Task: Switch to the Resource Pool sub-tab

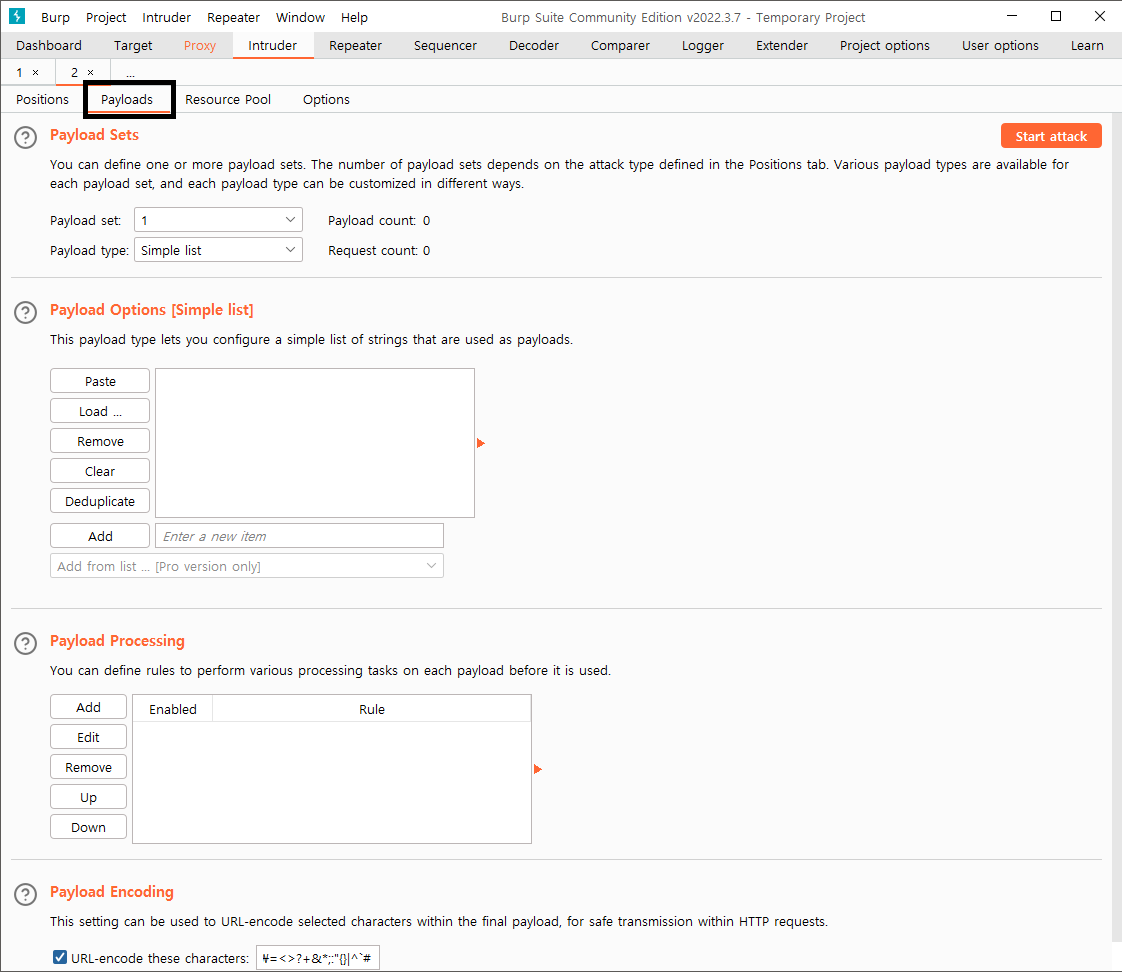Action: click(x=228, y=99)
